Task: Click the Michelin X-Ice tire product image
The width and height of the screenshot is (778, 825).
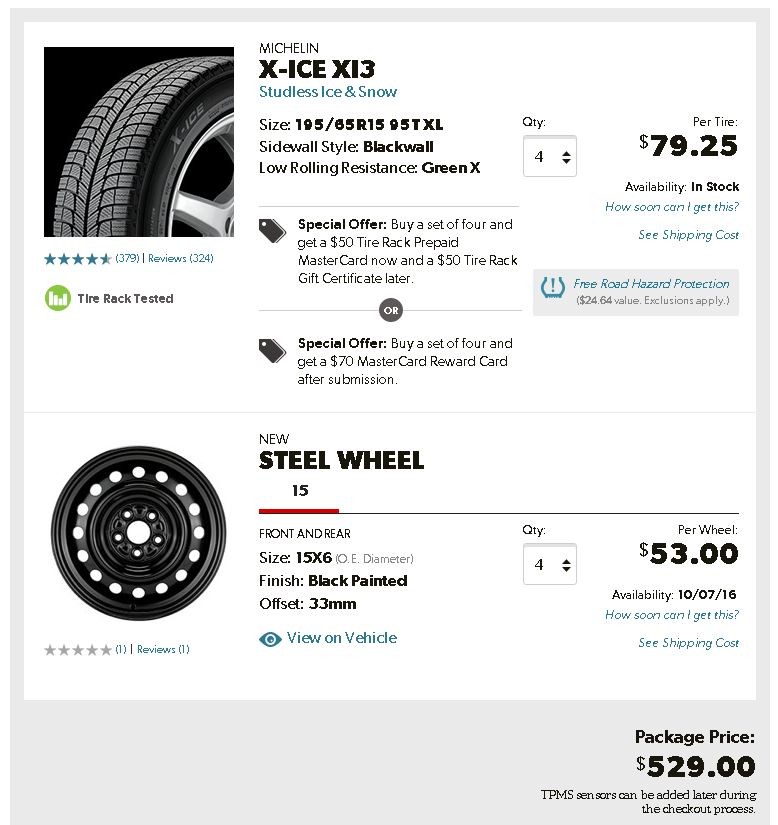Action: [138, 141]
